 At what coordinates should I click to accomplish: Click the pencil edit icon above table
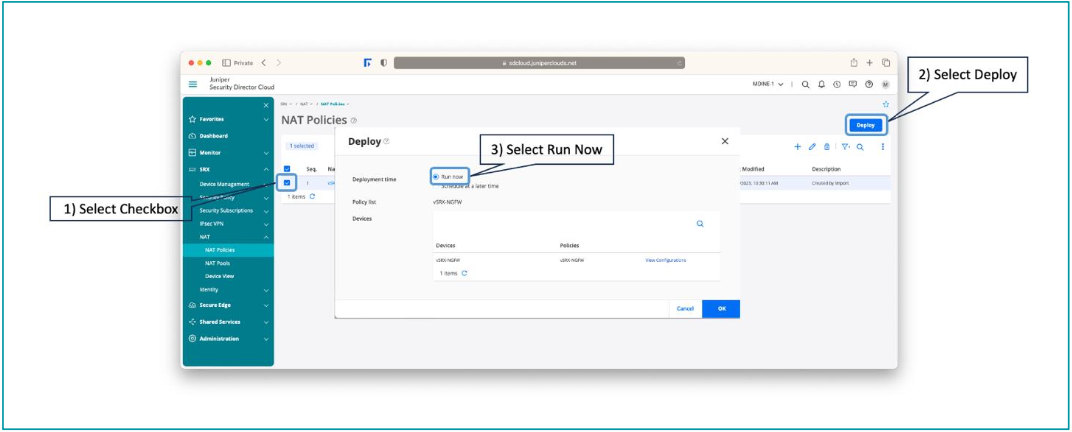812,147
